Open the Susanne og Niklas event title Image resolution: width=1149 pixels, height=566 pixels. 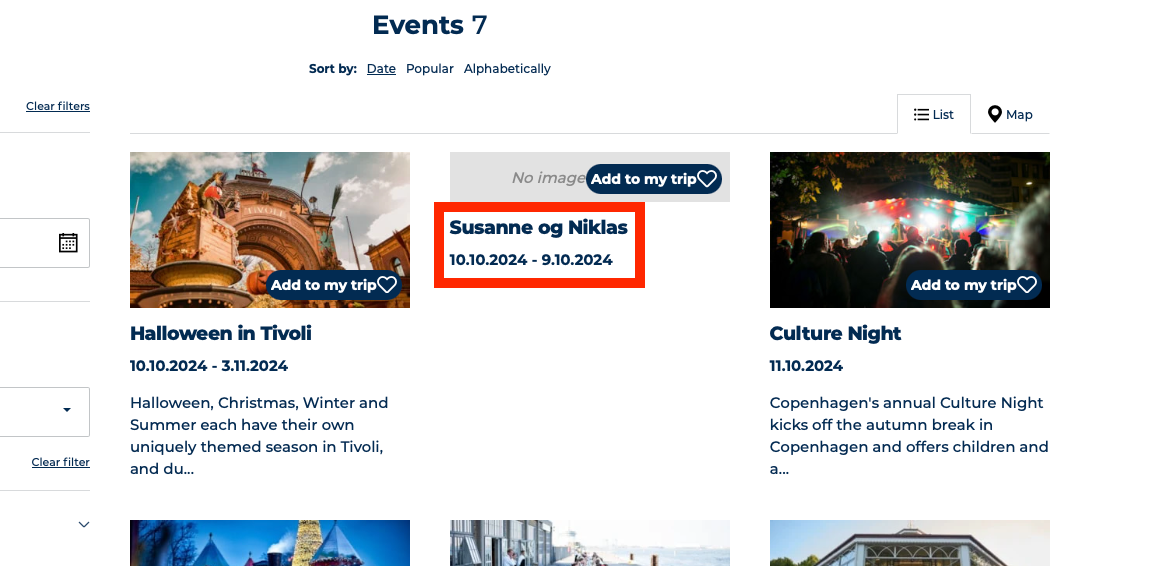(539, 227)
